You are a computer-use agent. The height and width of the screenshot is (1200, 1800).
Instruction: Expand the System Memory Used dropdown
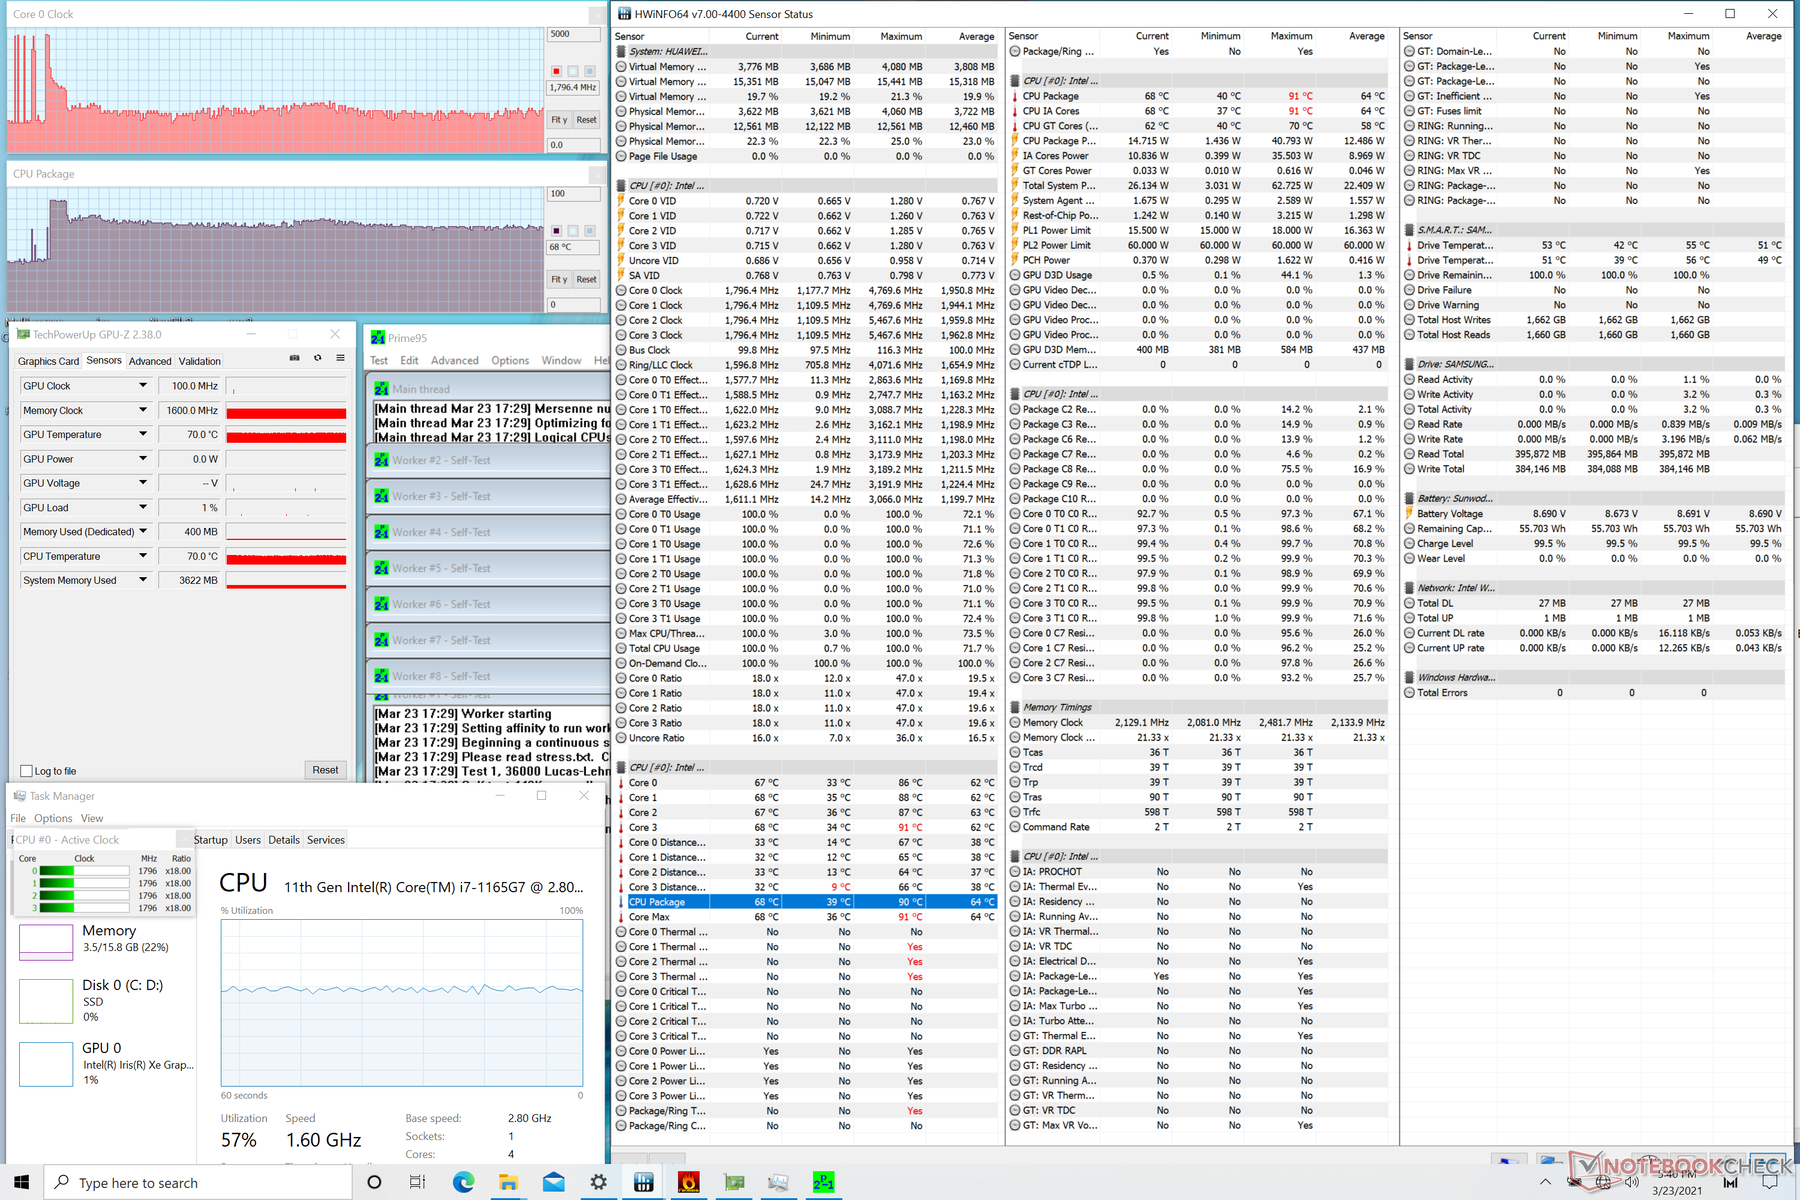coord(143,580)
